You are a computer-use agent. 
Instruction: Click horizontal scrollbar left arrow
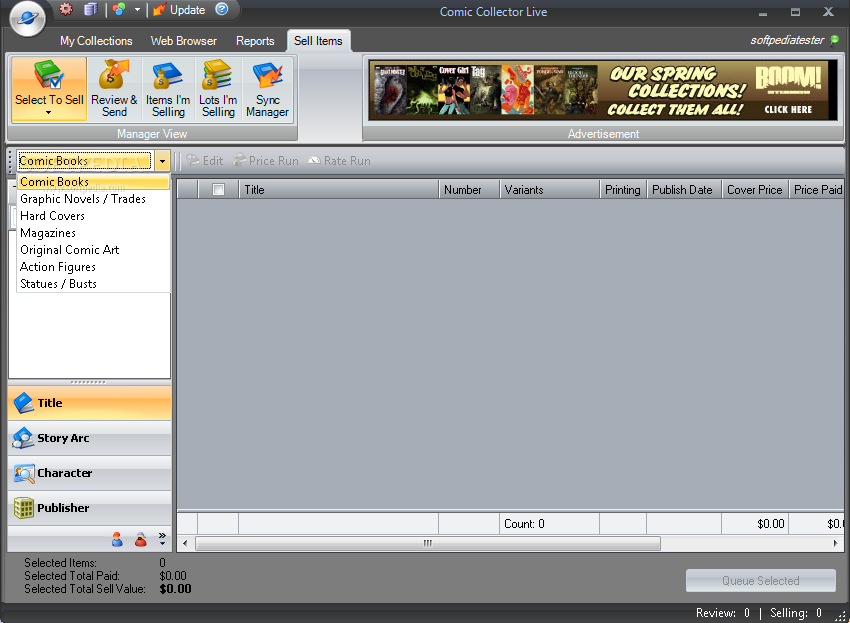point(185,543)
